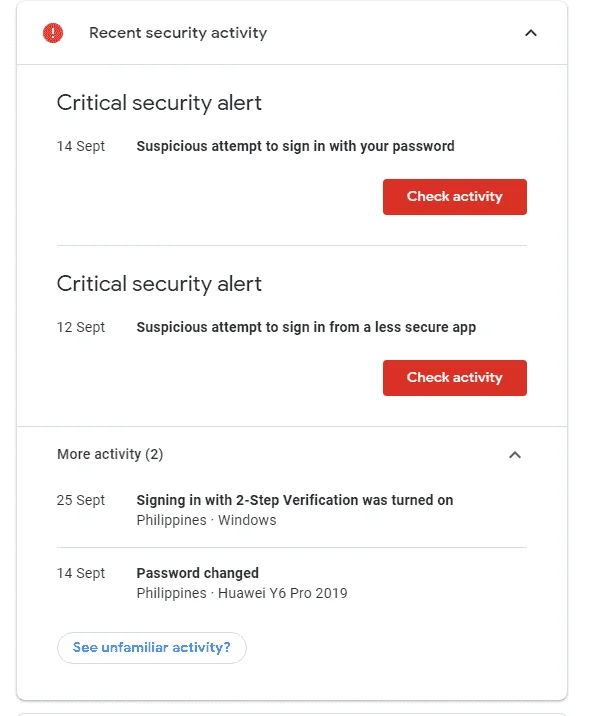Click the Suspicious attempt from less secure app text

tap(306, 327)
